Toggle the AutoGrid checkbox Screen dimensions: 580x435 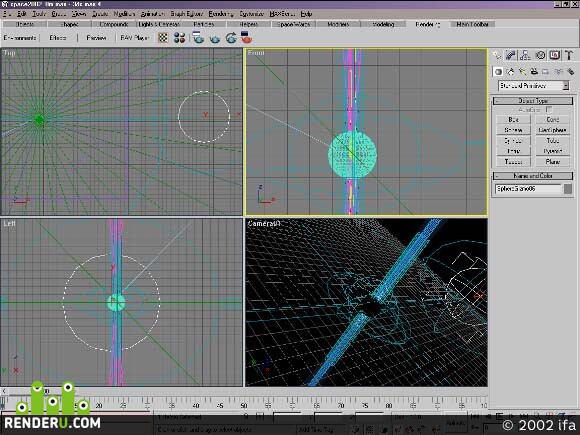point(549,109)
